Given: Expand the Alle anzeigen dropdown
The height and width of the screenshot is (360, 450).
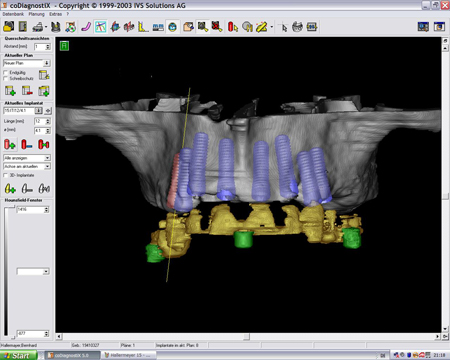Looking at the screenshot, I should pyautogui.click(x=27, y=158).
